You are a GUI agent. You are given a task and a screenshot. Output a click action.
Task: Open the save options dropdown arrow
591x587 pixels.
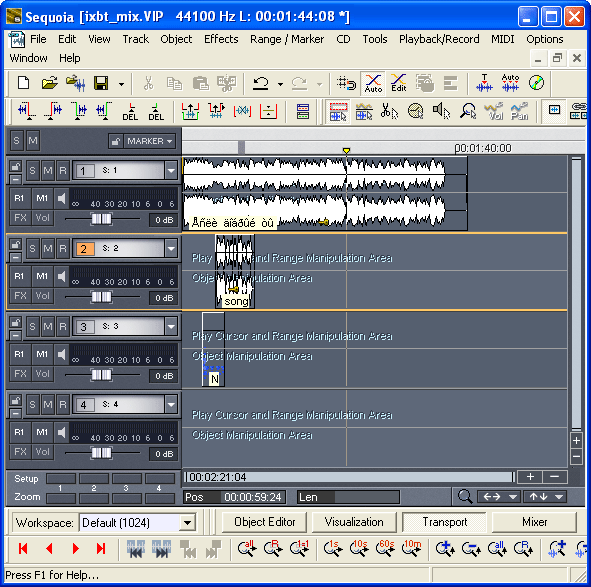click(x=121, y=84)
